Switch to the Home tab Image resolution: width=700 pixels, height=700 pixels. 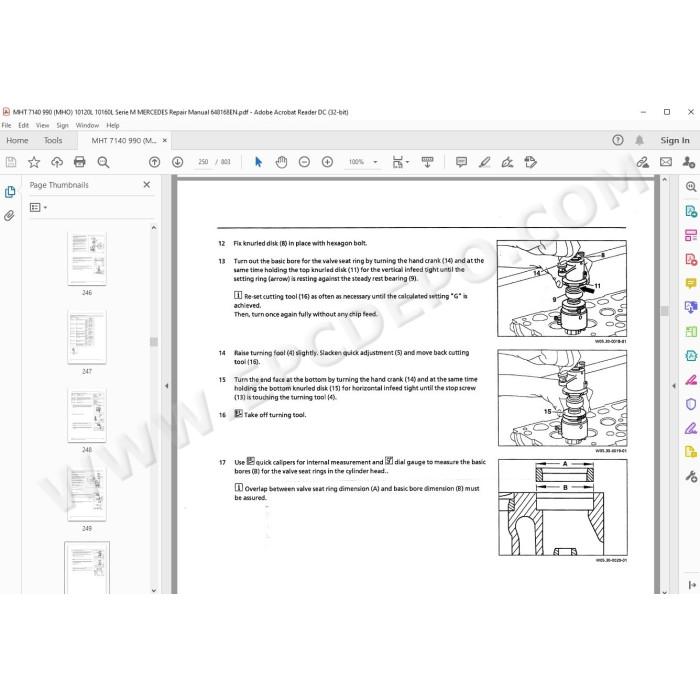pos(17,140)
